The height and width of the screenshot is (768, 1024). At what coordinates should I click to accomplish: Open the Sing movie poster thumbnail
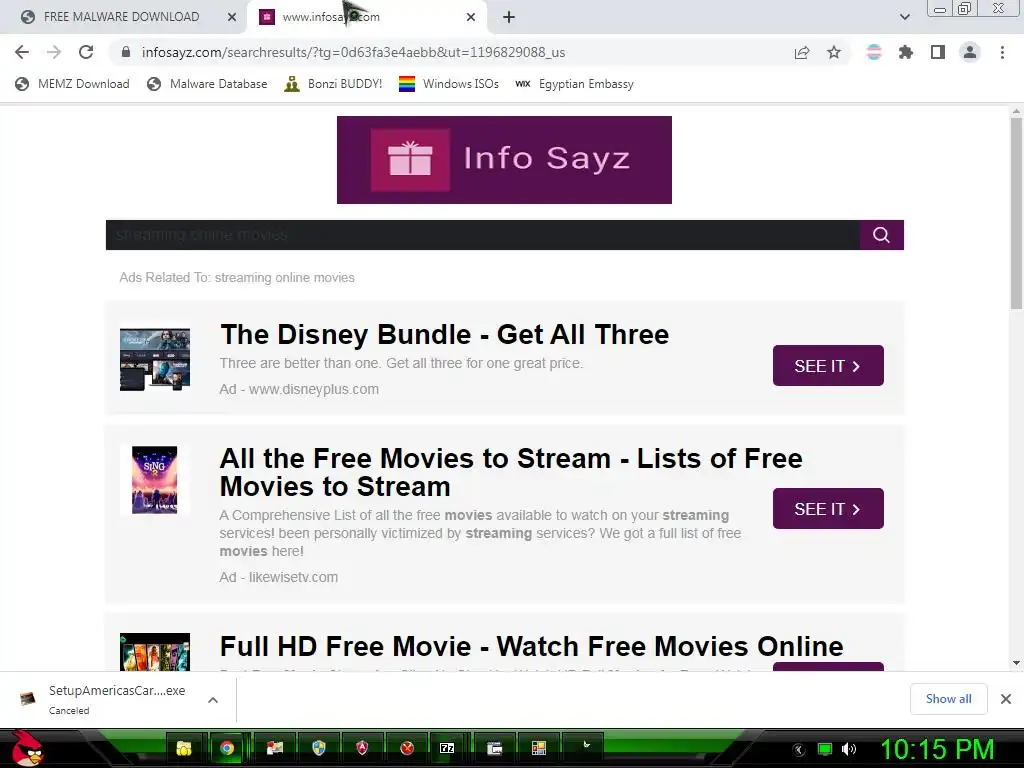click(155, 480)
